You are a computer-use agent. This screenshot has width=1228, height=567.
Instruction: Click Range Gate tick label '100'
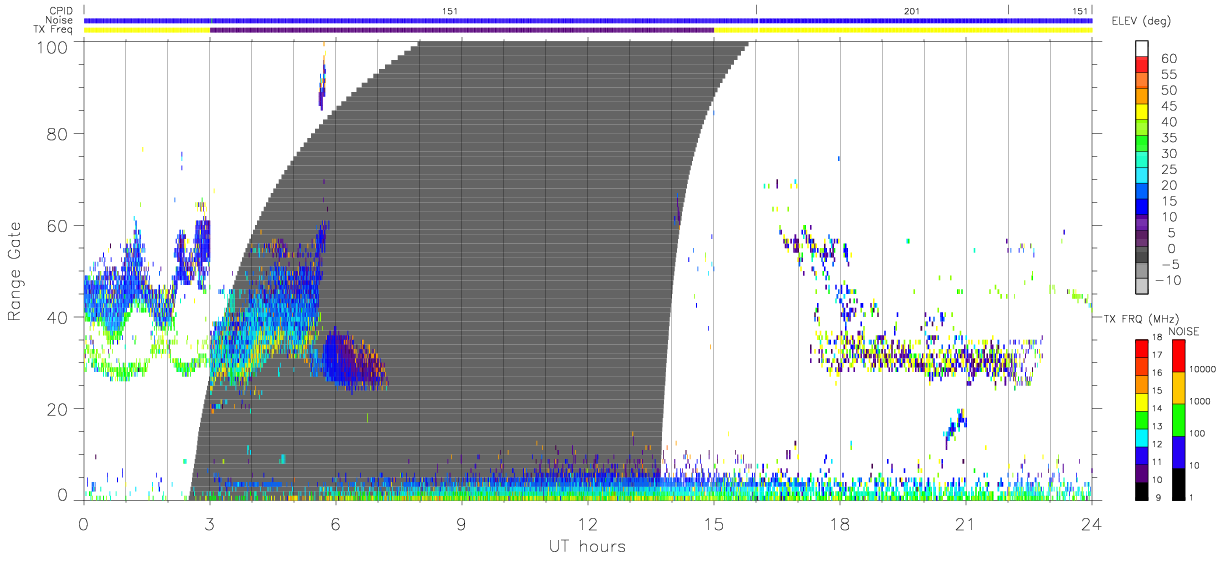click(x=54, y=46)
